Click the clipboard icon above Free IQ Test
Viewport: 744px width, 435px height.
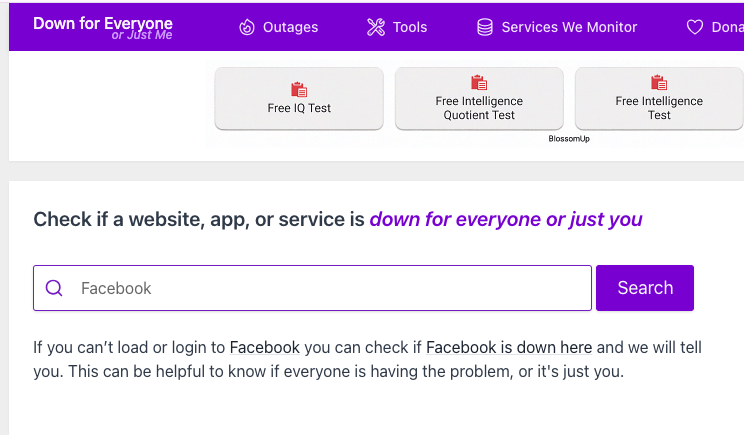click(x=299, y=89)
